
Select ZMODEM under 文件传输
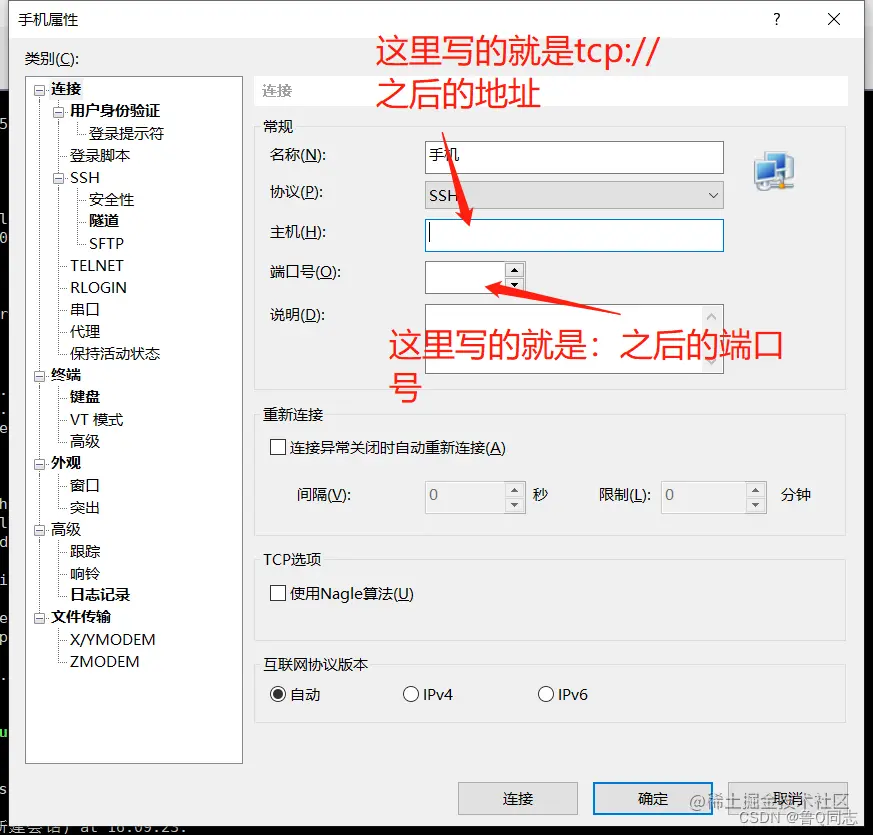click(x=102, y=661)
